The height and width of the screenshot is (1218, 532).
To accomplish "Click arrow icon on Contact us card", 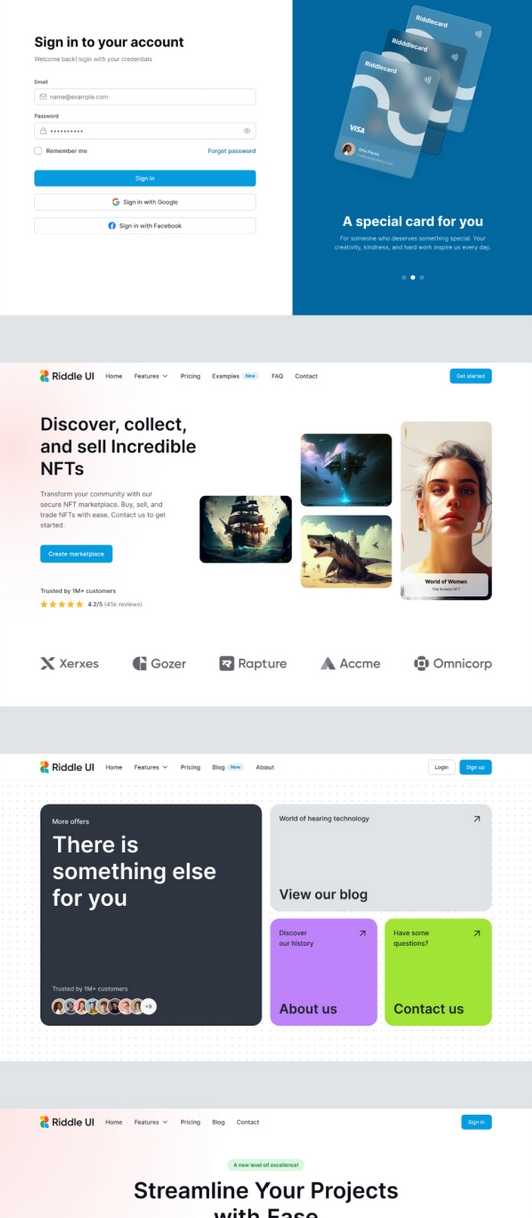I will (x=477, y=933).
